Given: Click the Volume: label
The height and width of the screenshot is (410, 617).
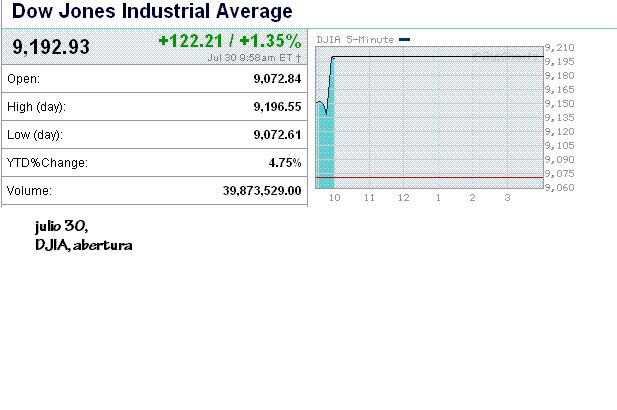Looking at the screenshot, I should 30,191.
